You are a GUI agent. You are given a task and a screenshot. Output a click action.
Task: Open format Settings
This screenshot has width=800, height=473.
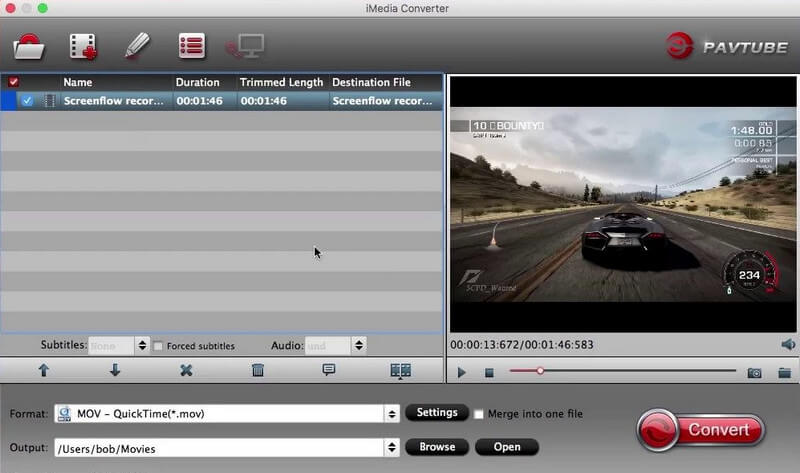437,412
